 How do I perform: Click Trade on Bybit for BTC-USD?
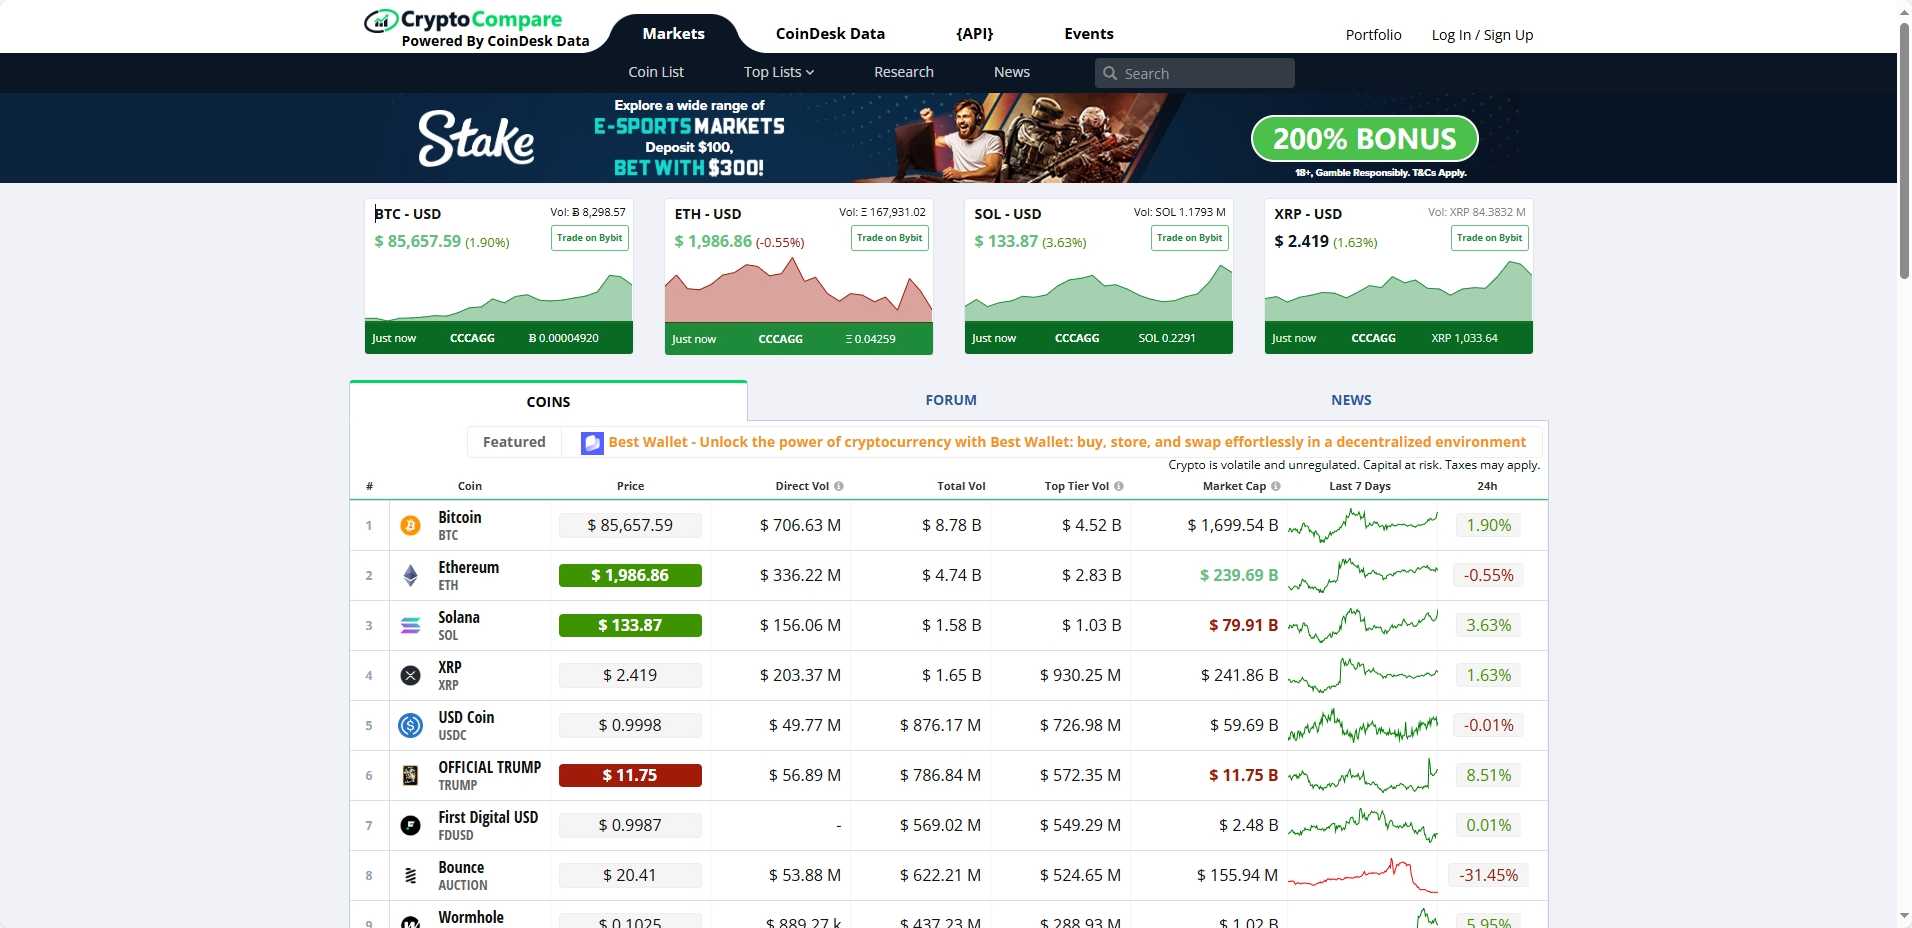(588, 238)
